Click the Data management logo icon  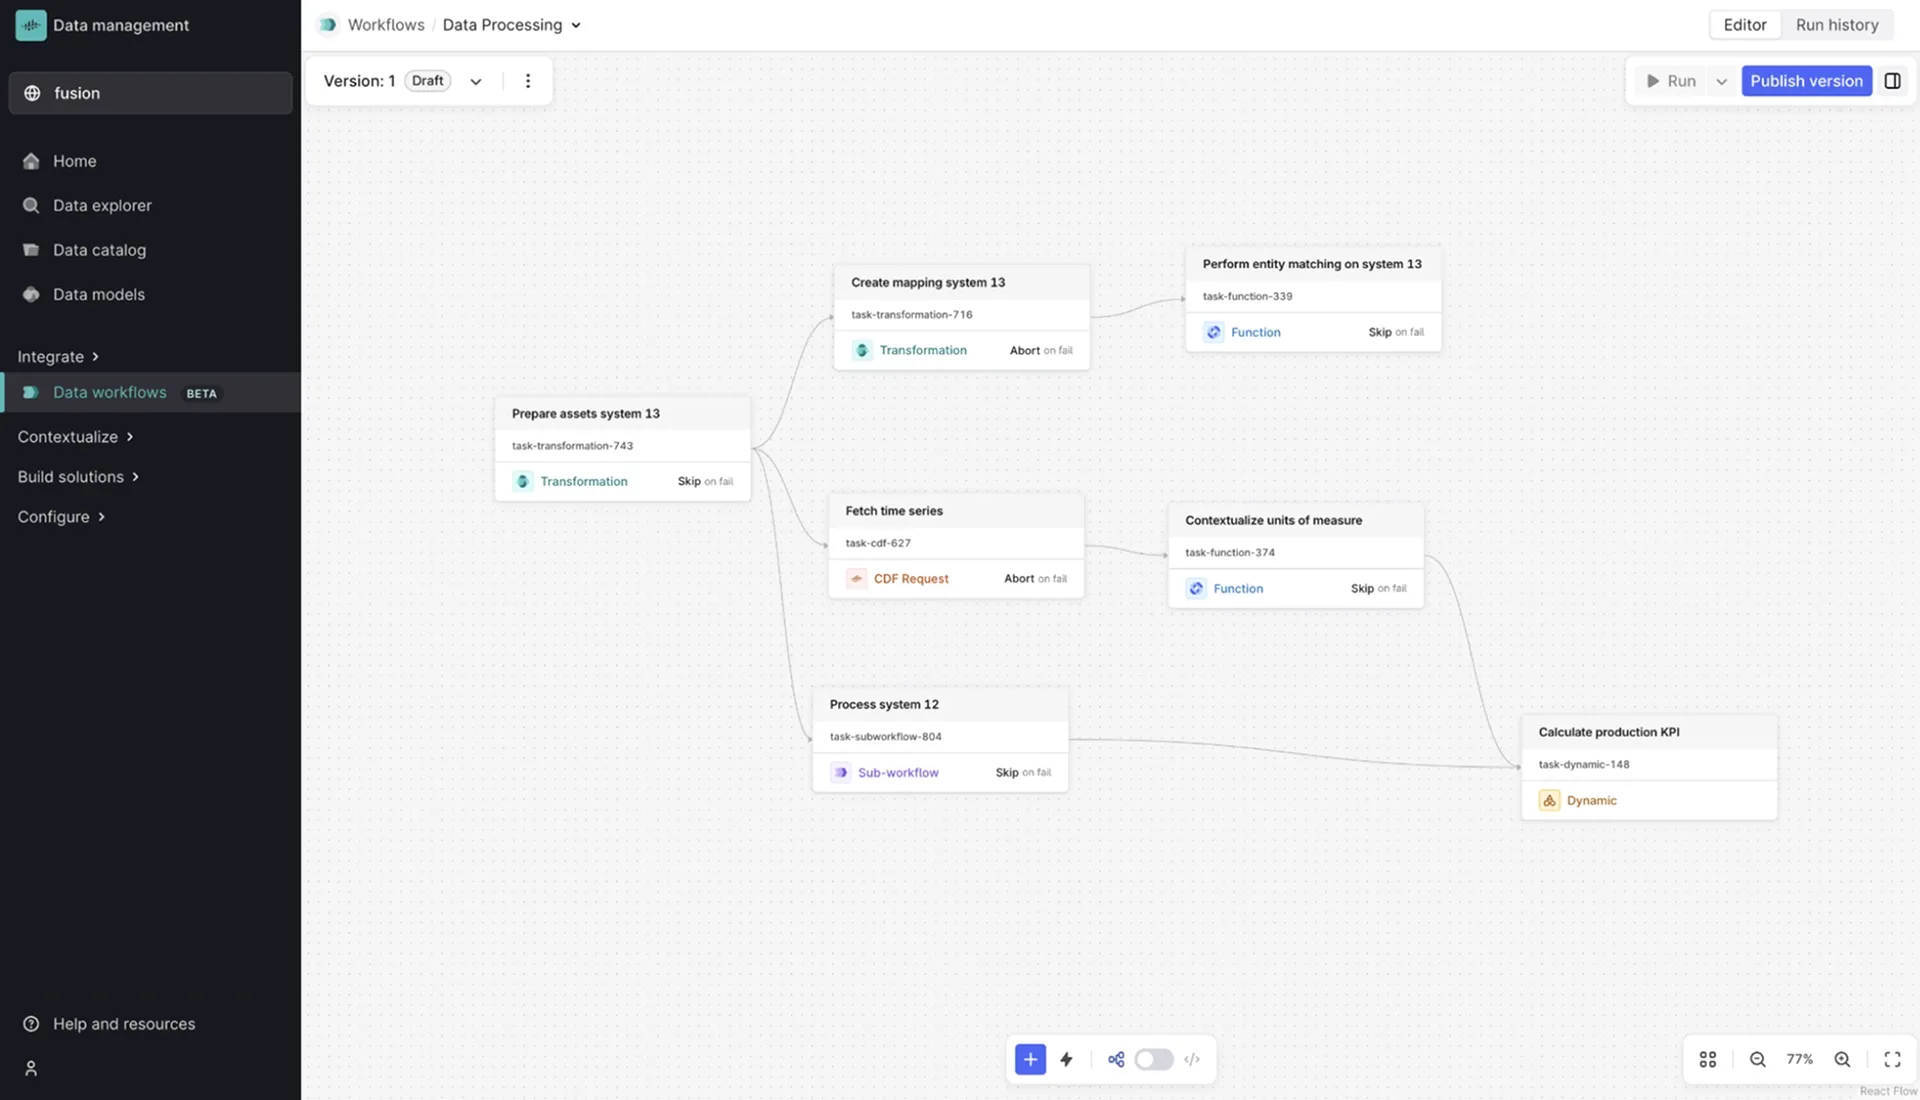click(30, 25)
